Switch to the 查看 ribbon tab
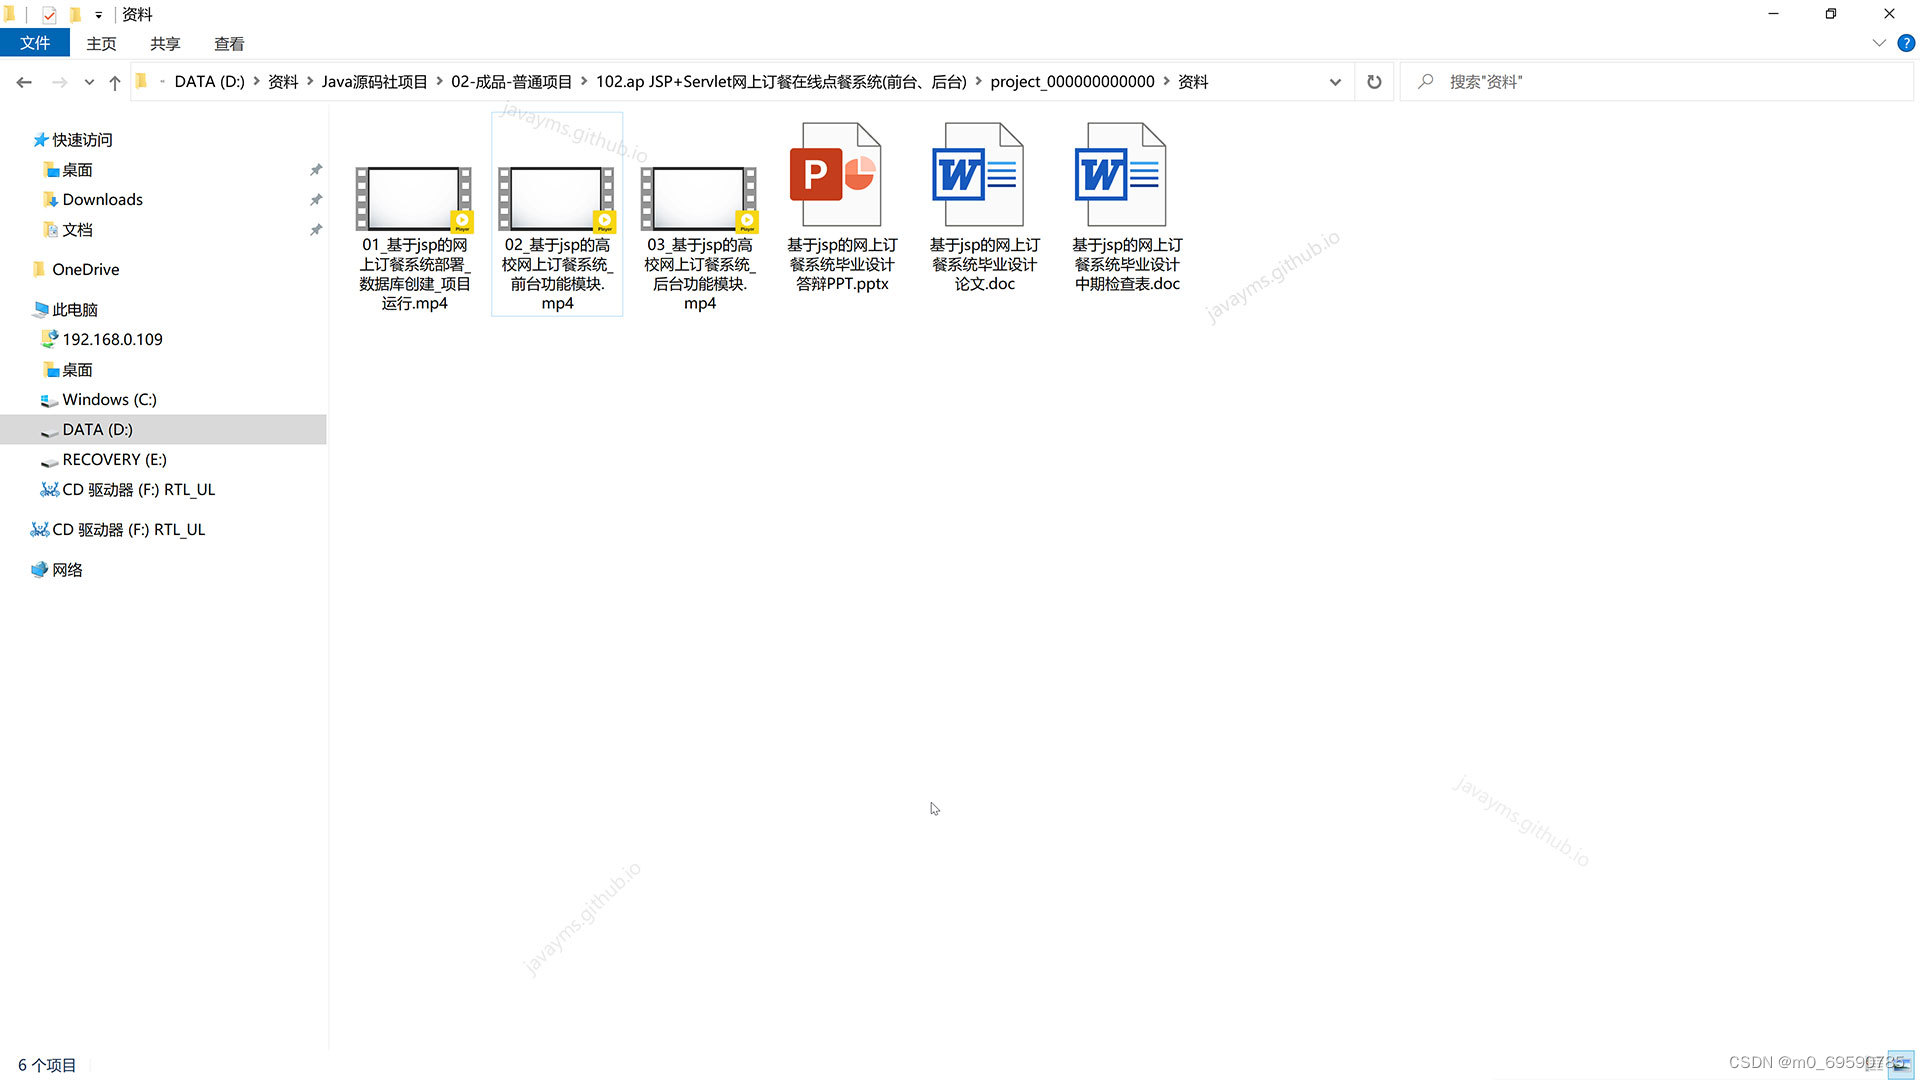Screen dimensions: 1920x1080 coord(229,43)
